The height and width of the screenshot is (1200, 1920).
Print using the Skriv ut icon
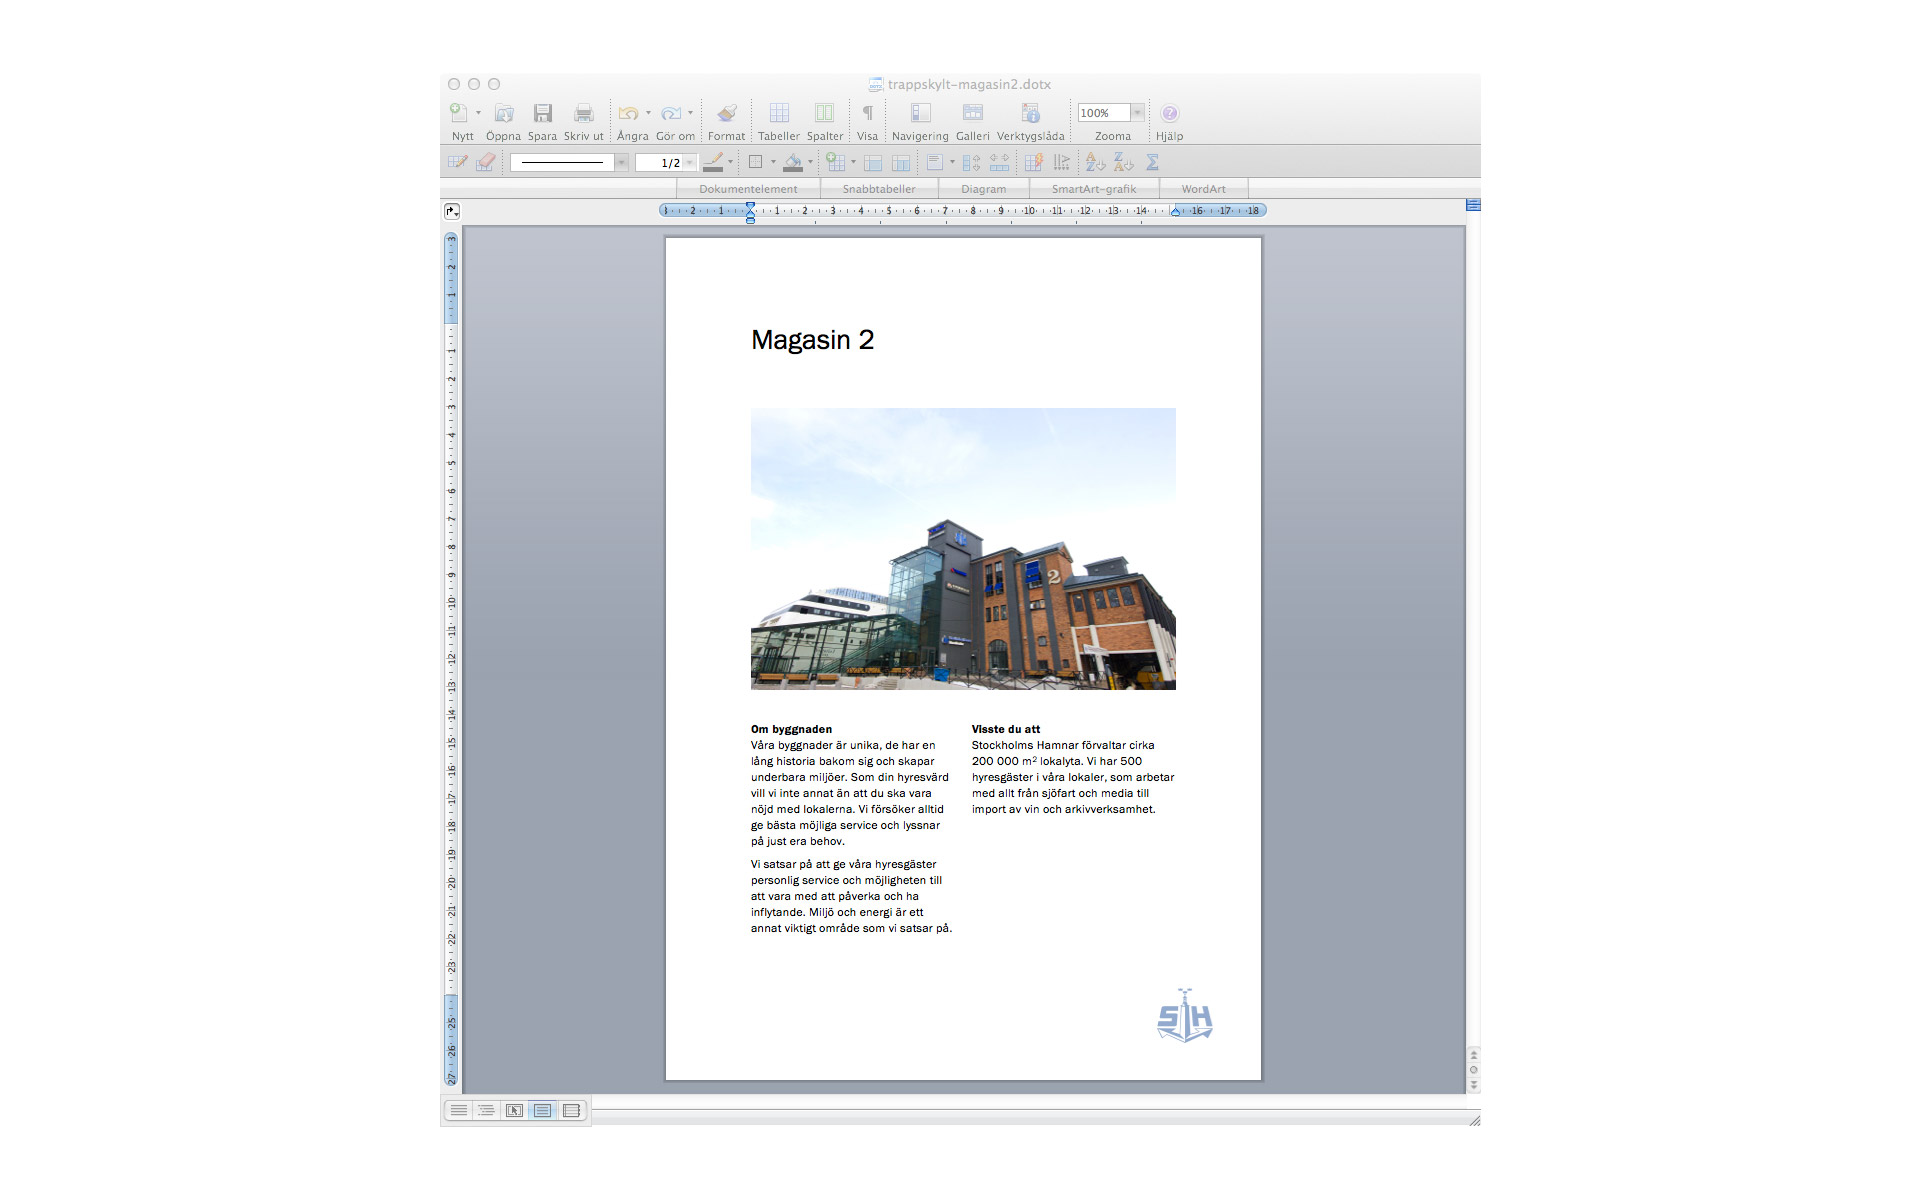click(584, 113)
